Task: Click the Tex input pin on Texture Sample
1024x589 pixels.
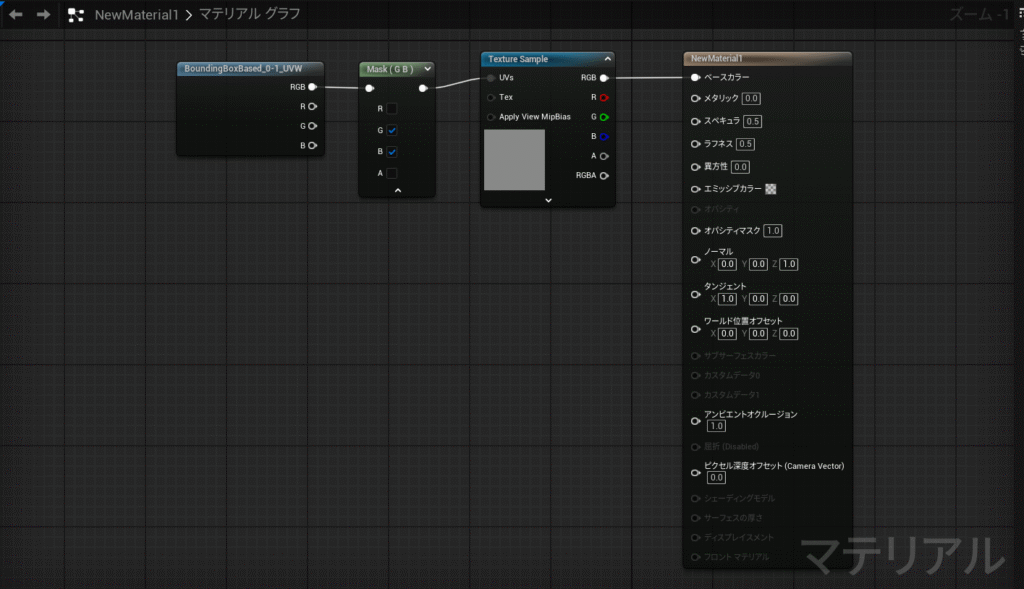Action: pyautogui.click(x=491, y=97)
